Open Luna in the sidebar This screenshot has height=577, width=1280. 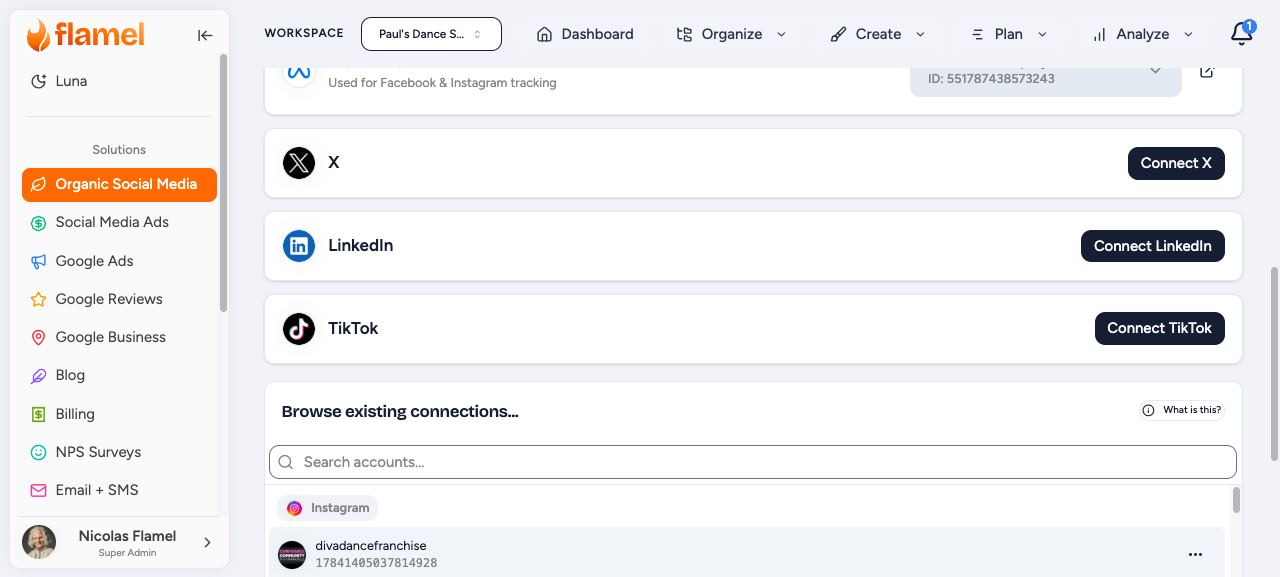[119, 81]
